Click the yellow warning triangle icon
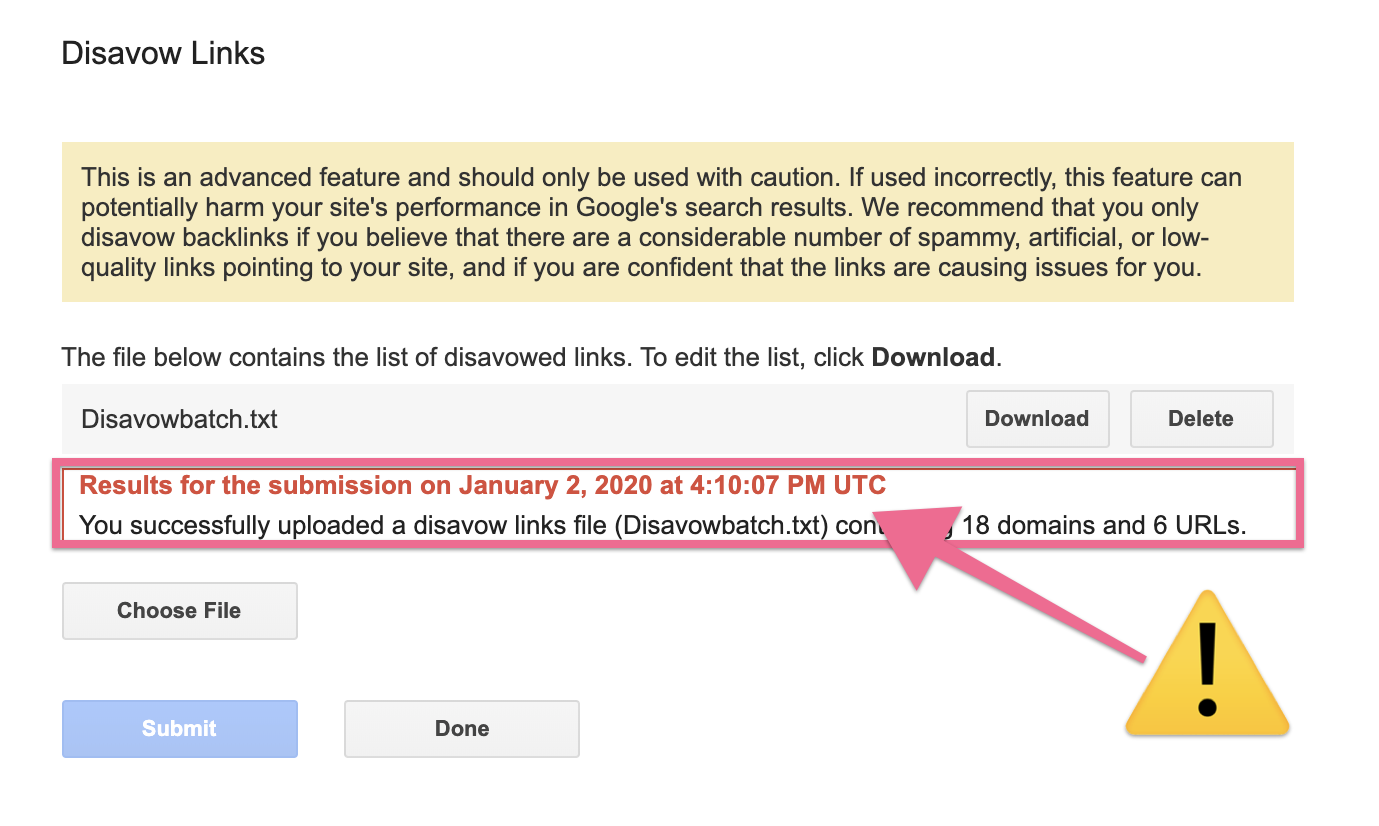Viewport: 1379px width, 826px height. [x=1207, y=668]
